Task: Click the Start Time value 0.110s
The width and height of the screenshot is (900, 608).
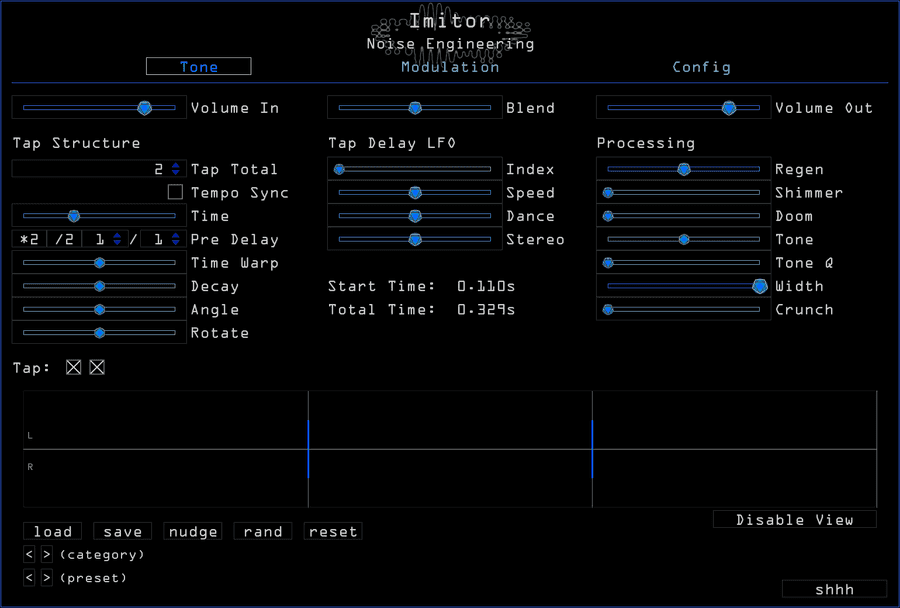Action: click(x=486, y=286)
